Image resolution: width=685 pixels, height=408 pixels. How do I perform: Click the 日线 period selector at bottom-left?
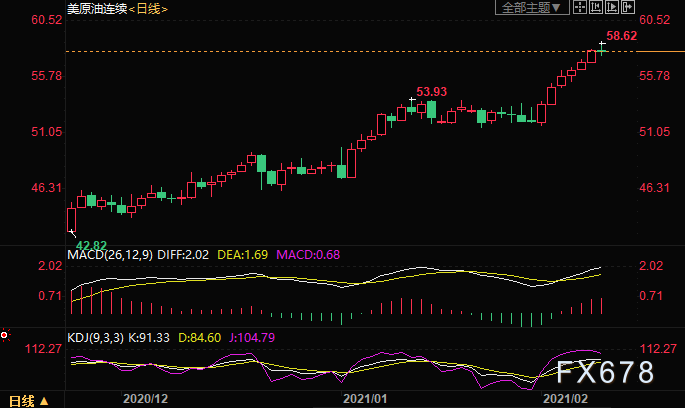[x=29, y=401]
